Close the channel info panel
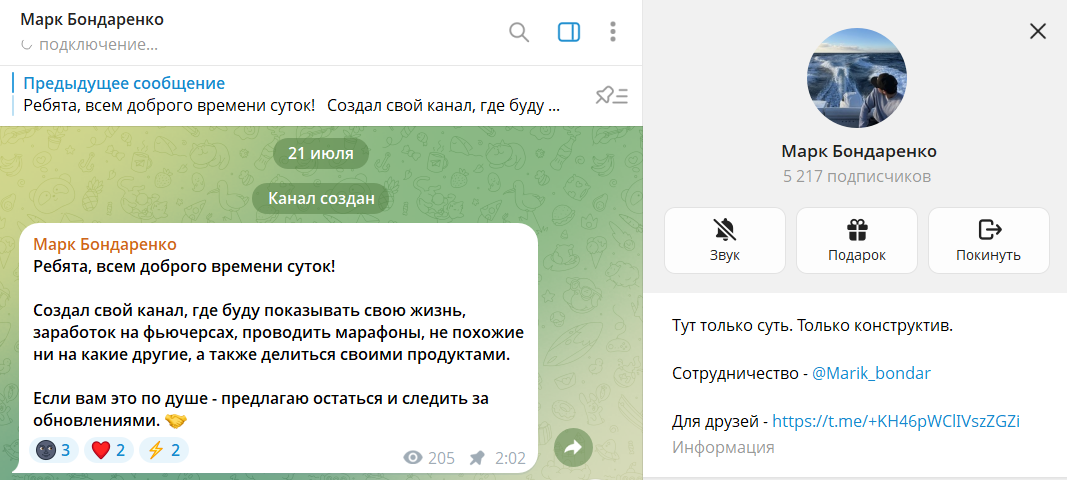The width and height of the screenshot is (1067, 480). click(1038, 31)
